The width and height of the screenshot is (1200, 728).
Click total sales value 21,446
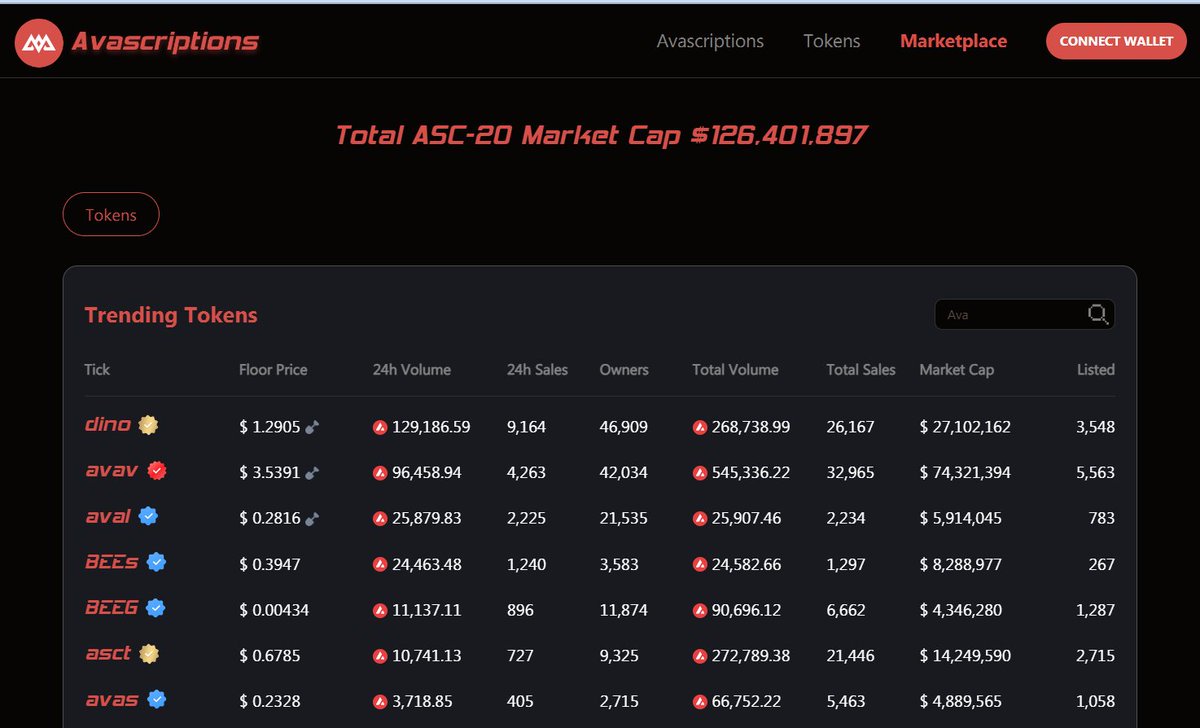coord(850,657)
